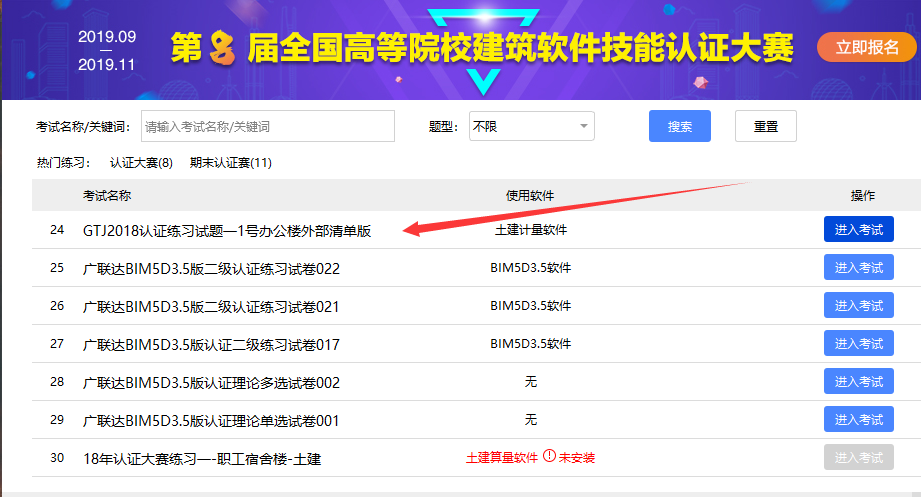This screenshot has height=497, width=921.
Task: Click exam name 广联达BIM5D3.5版二级认证练习试卷022
Action: click(x=211, y=269)
